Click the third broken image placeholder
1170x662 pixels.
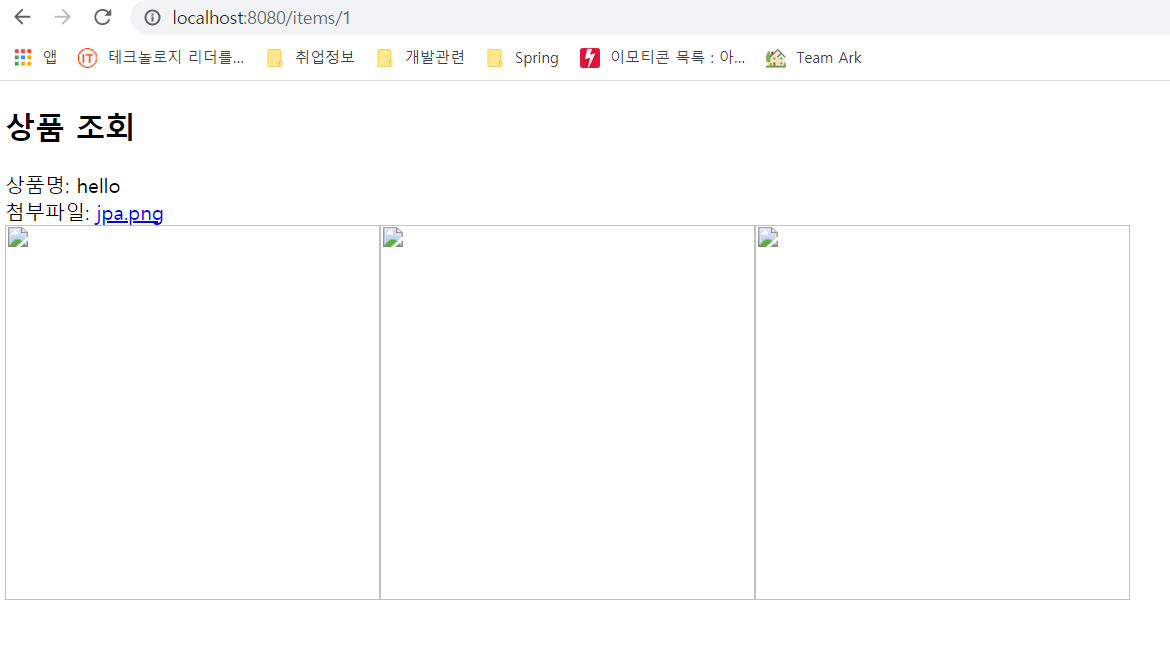tap(942, 412)
